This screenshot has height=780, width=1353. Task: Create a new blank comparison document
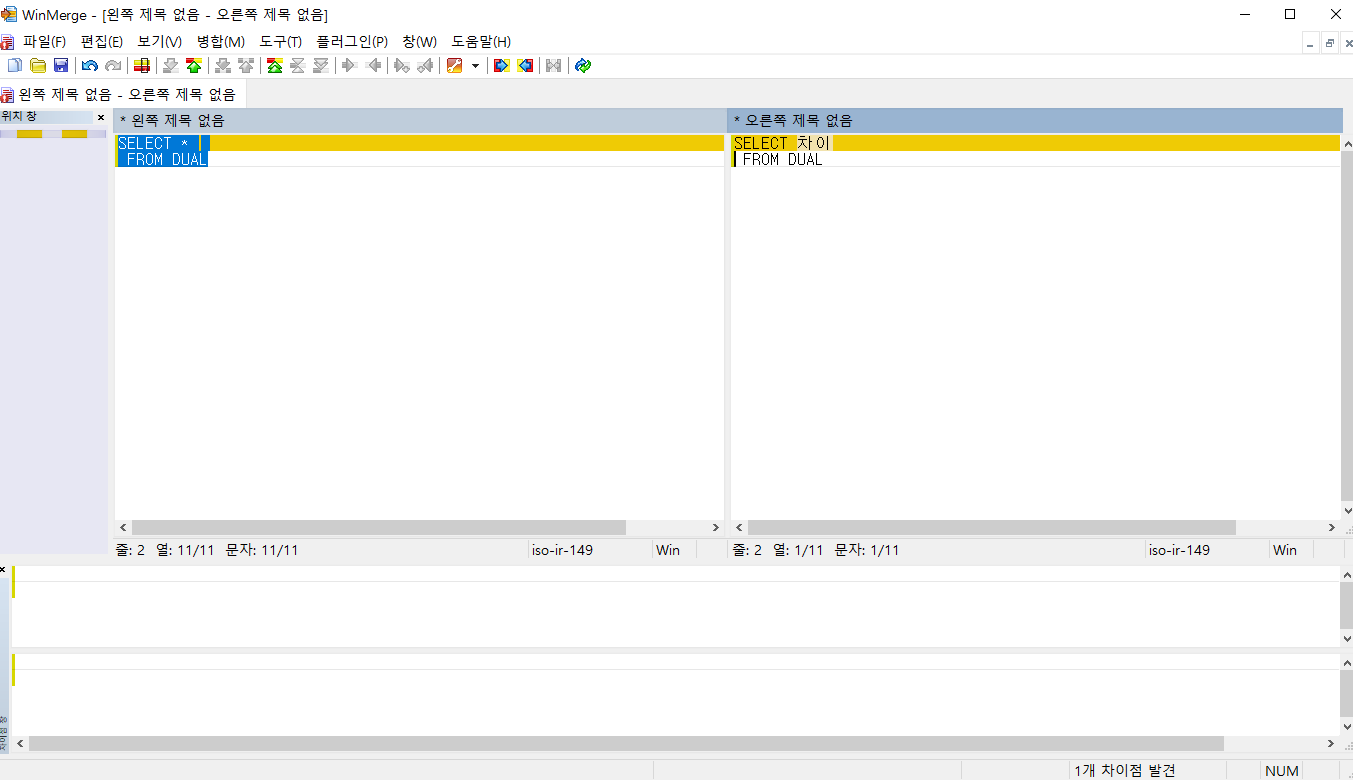tap(14, 65)
